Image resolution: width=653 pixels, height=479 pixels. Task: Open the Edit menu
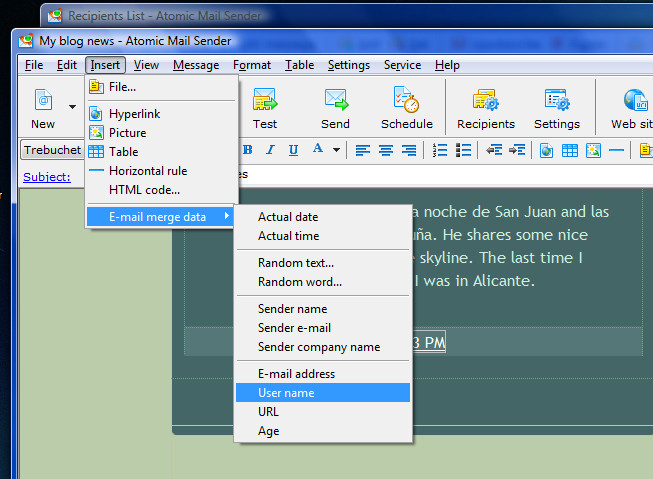(x=67, y=65)
